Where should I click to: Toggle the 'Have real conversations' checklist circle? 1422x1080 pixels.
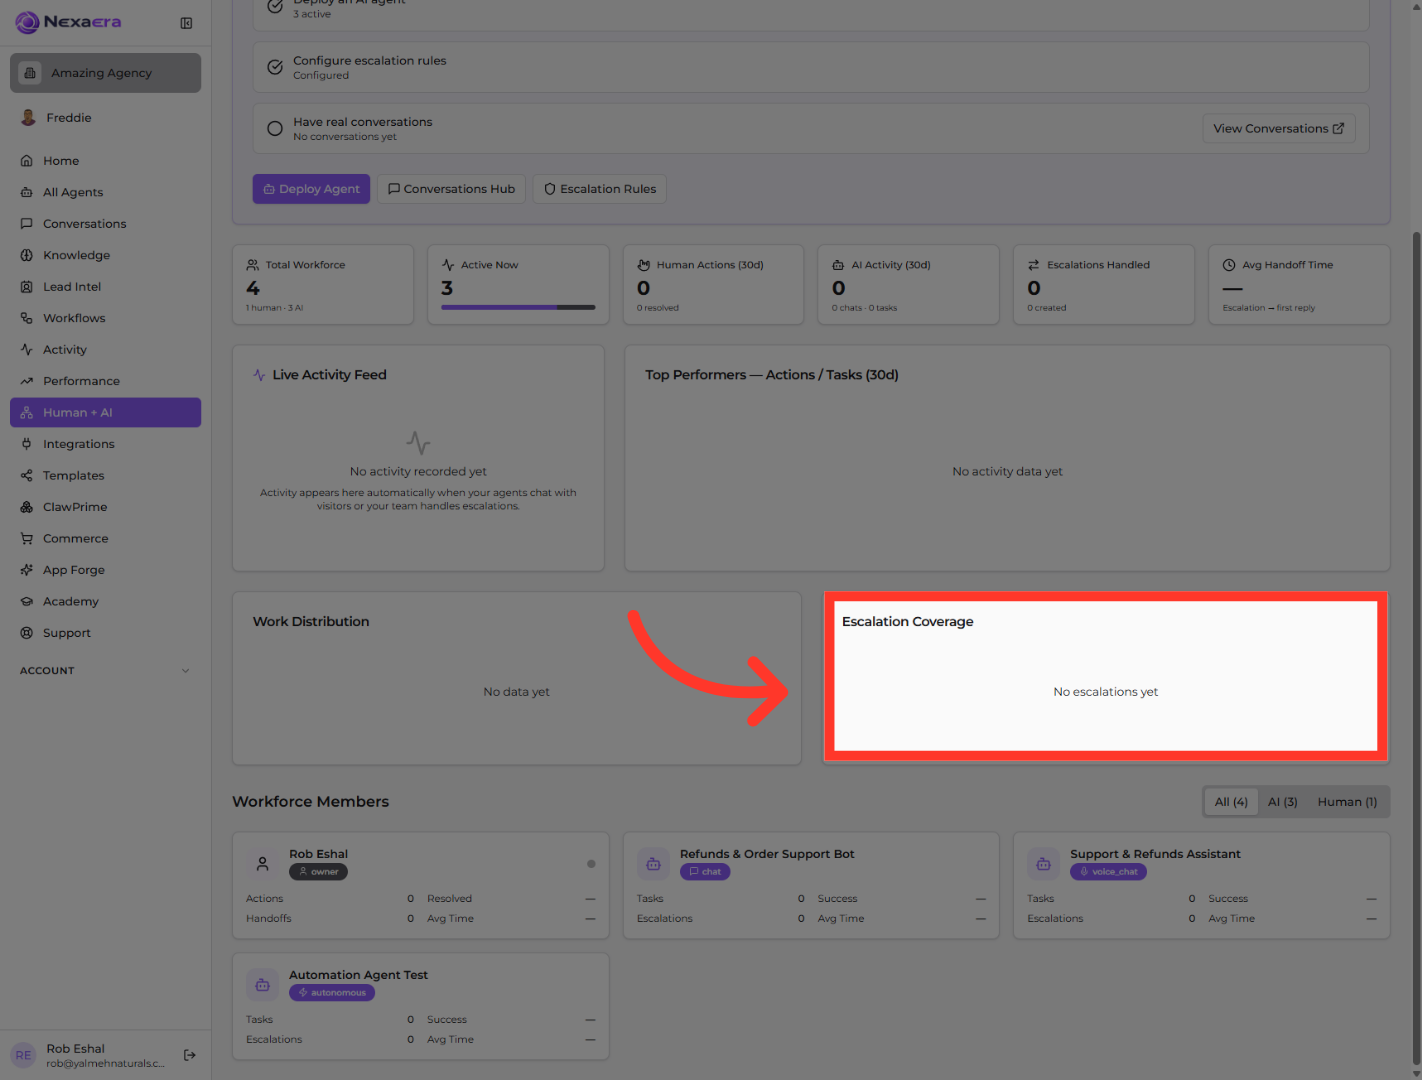[x=275, y=129]
